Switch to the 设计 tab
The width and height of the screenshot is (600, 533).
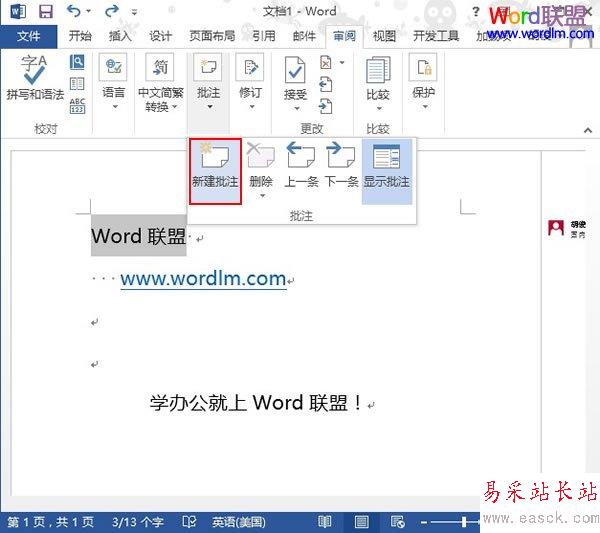coord(160,36)
